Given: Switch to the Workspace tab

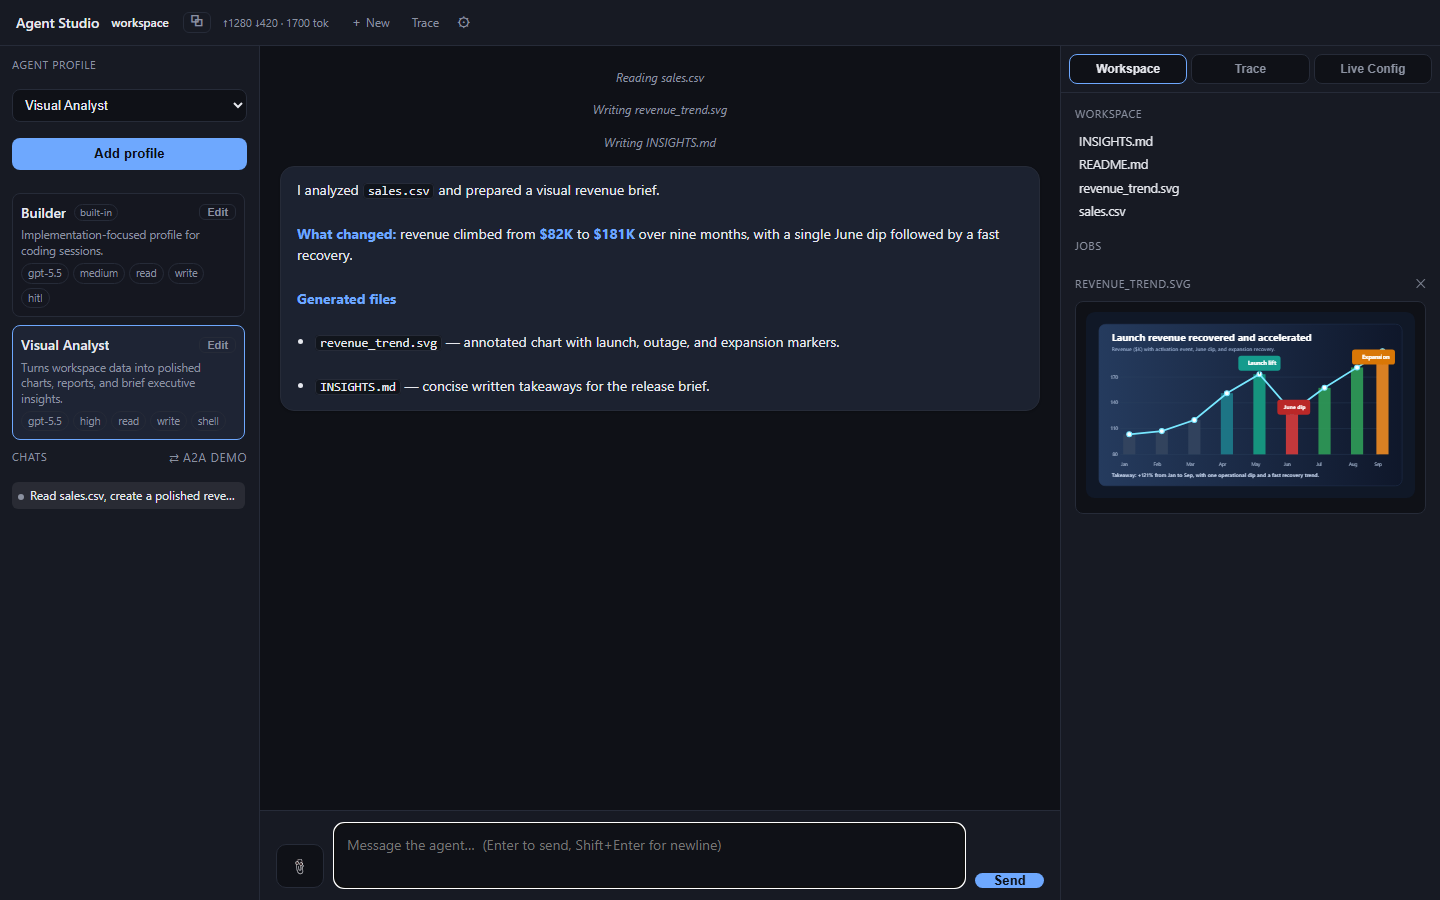Looking at the screenshot, I should tap(1128, 69).
